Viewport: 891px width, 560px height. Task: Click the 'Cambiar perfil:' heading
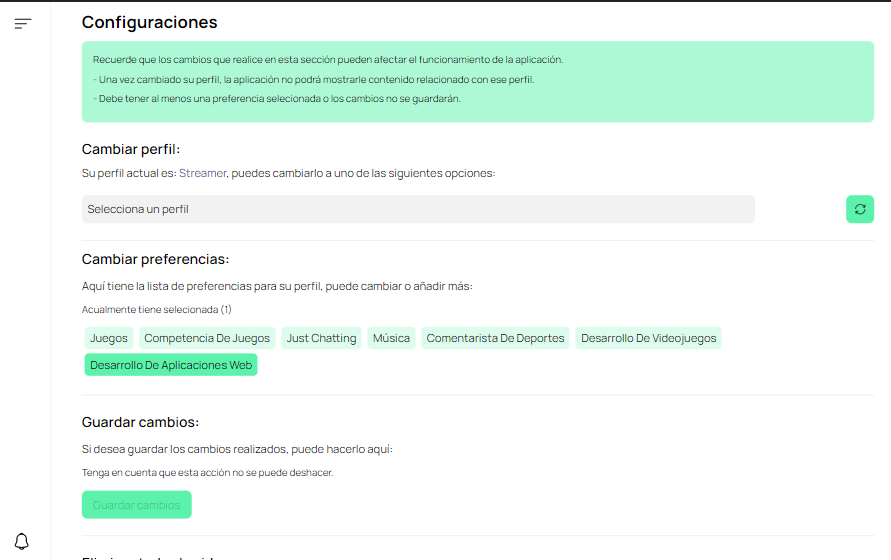click(131, 150)
